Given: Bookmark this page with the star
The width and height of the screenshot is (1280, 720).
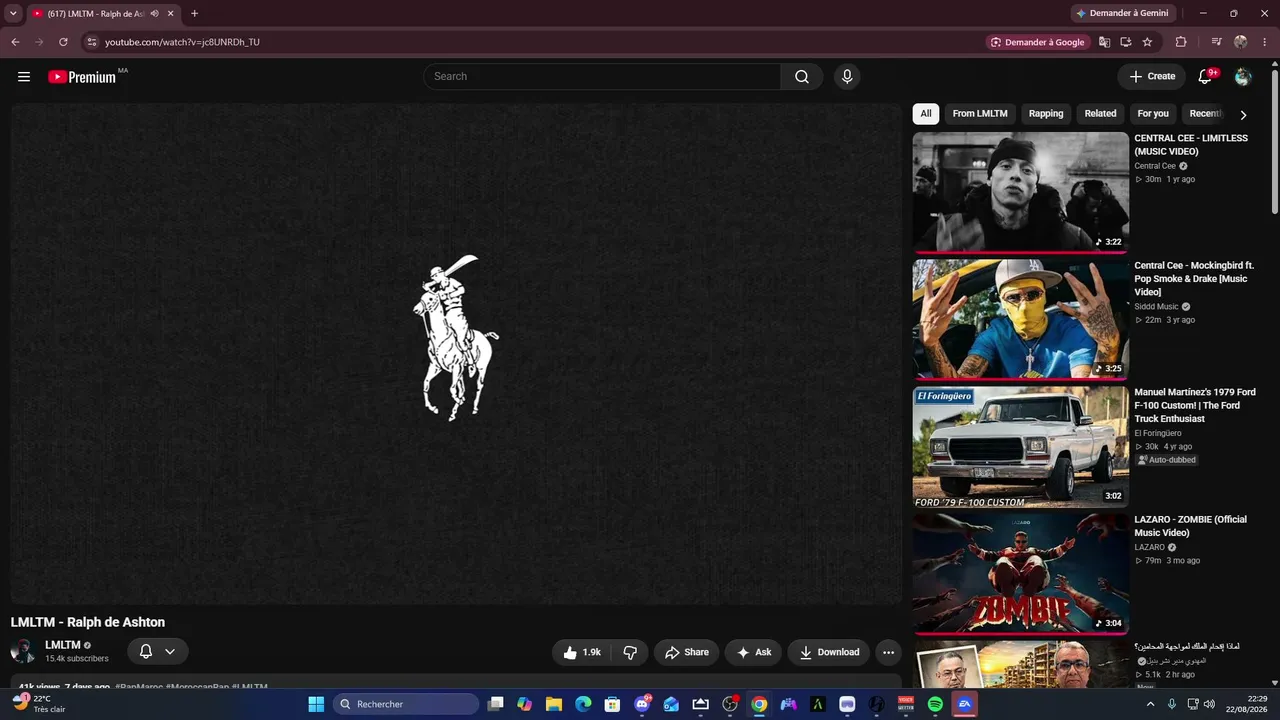Looking at the screenshot, I should 1147,42.
